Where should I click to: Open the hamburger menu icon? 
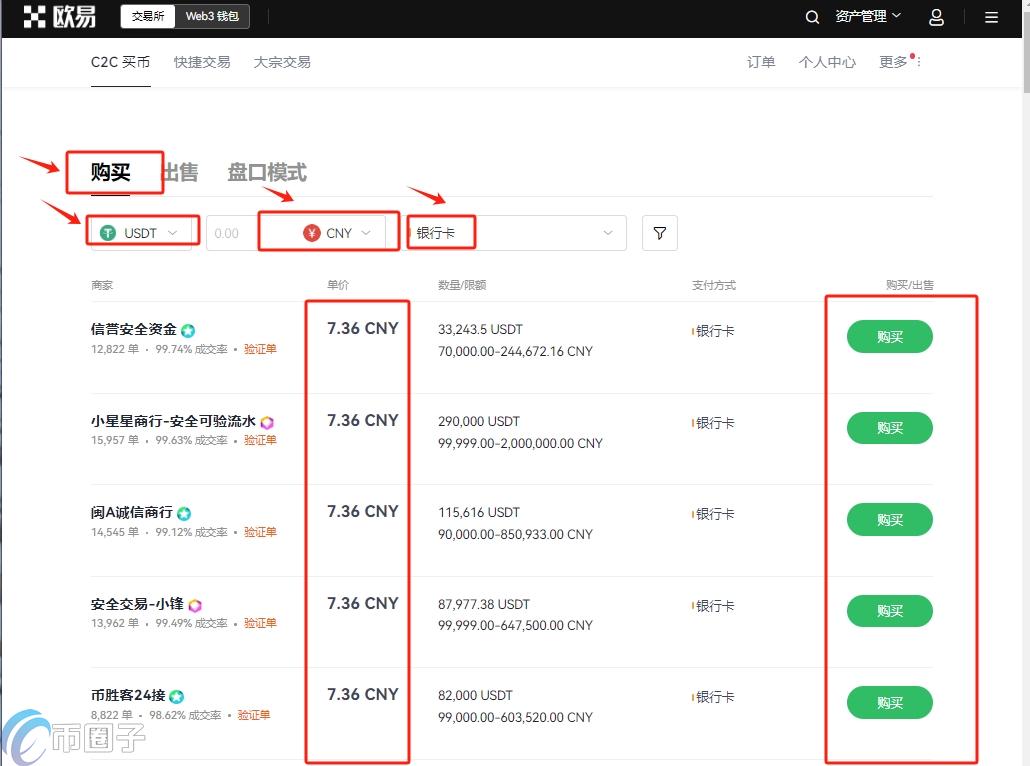coord(991,17)
